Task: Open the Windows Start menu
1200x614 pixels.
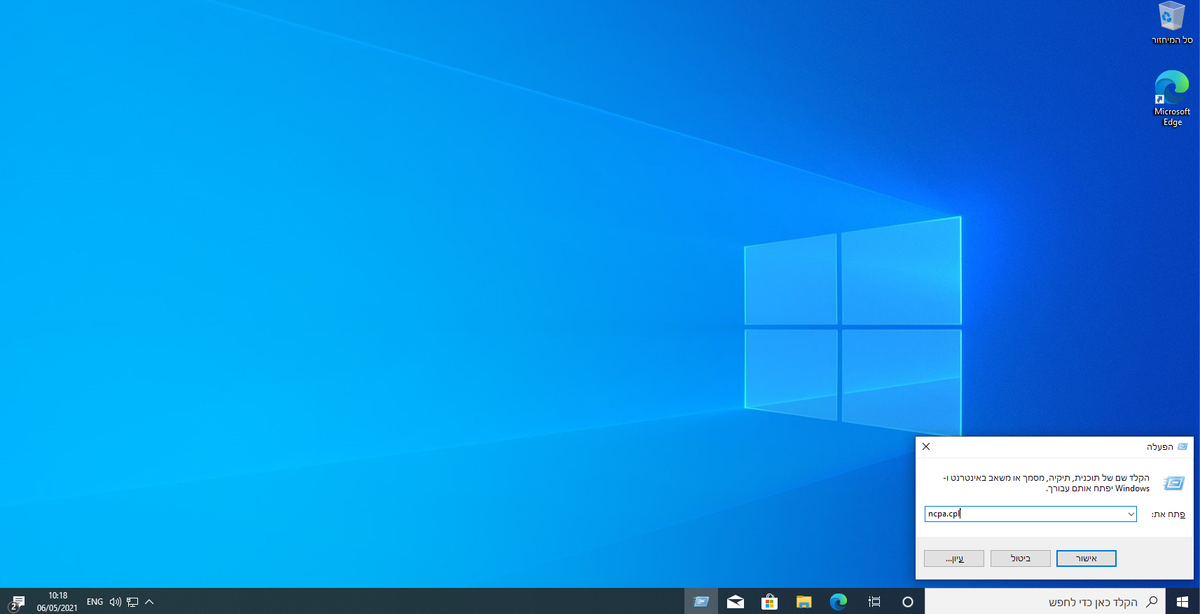Action: (x=1182, y=601)
